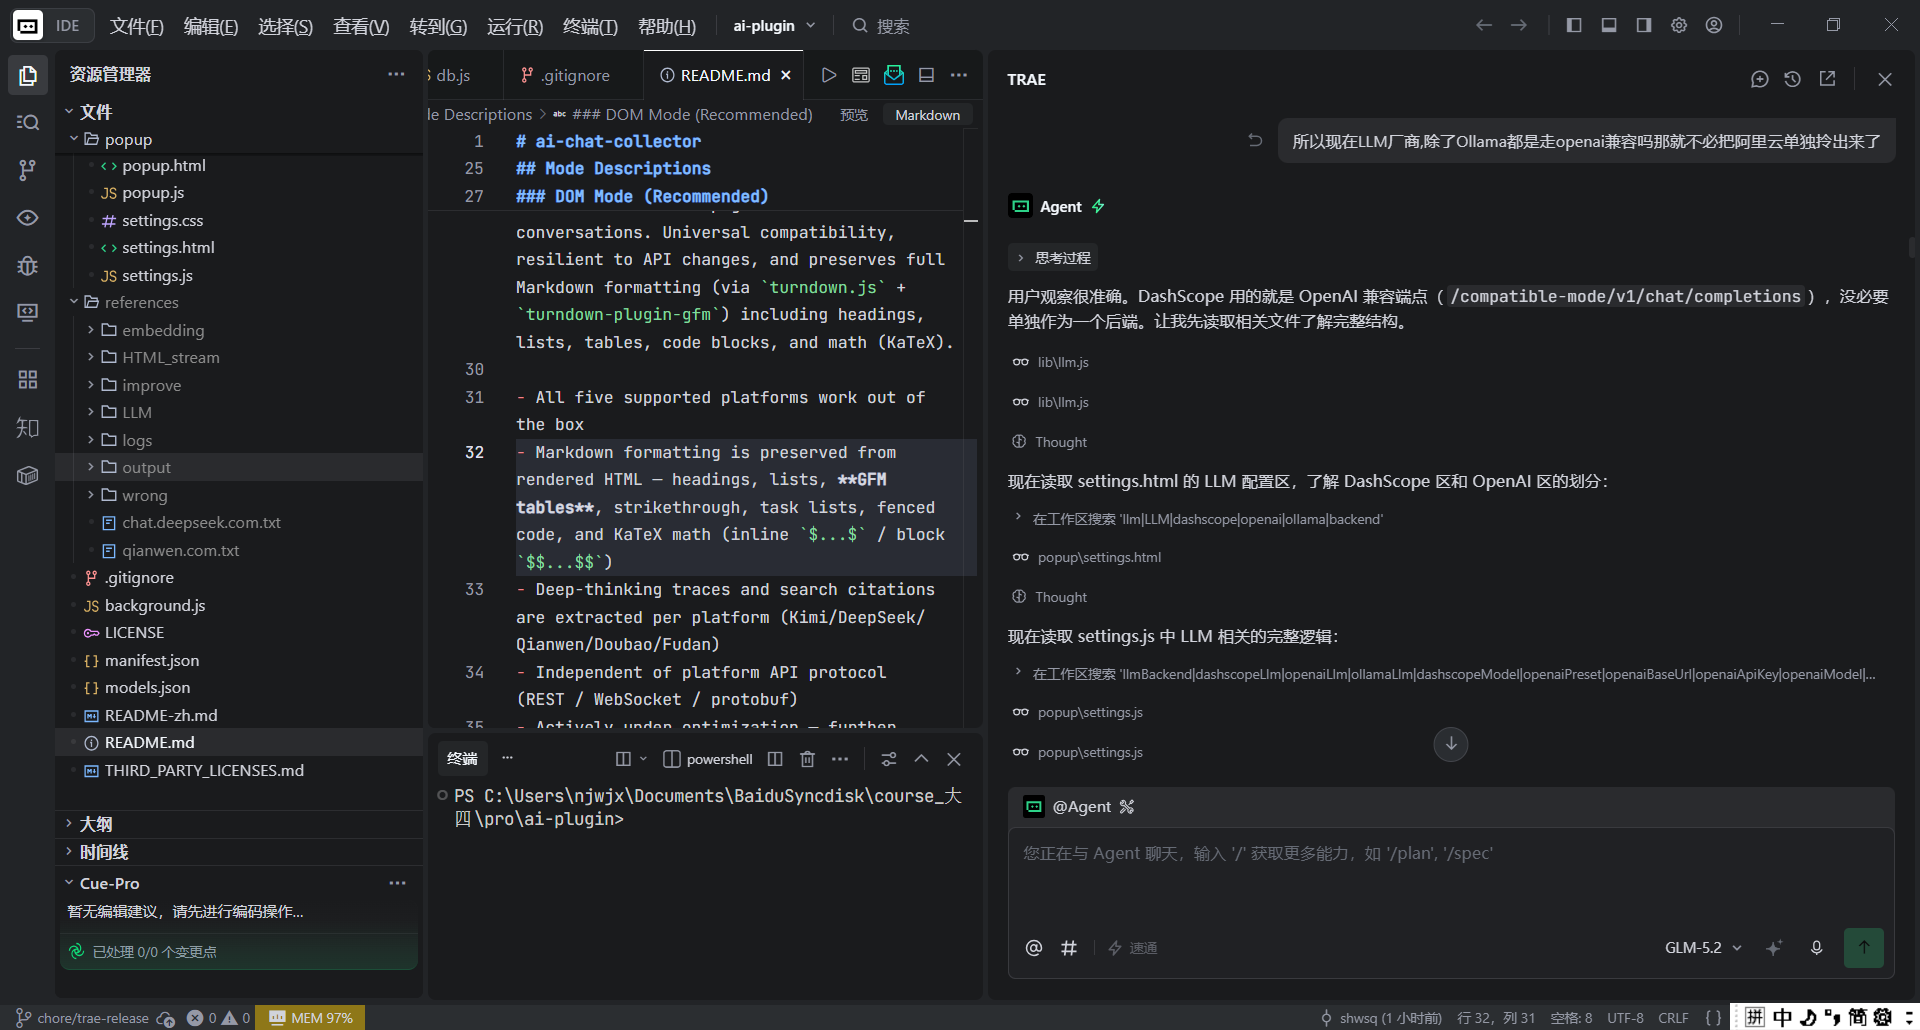The width and height of the screenshot is (1920, 1030).
Task: Close the terminal panel
Action: coord(954,759)
